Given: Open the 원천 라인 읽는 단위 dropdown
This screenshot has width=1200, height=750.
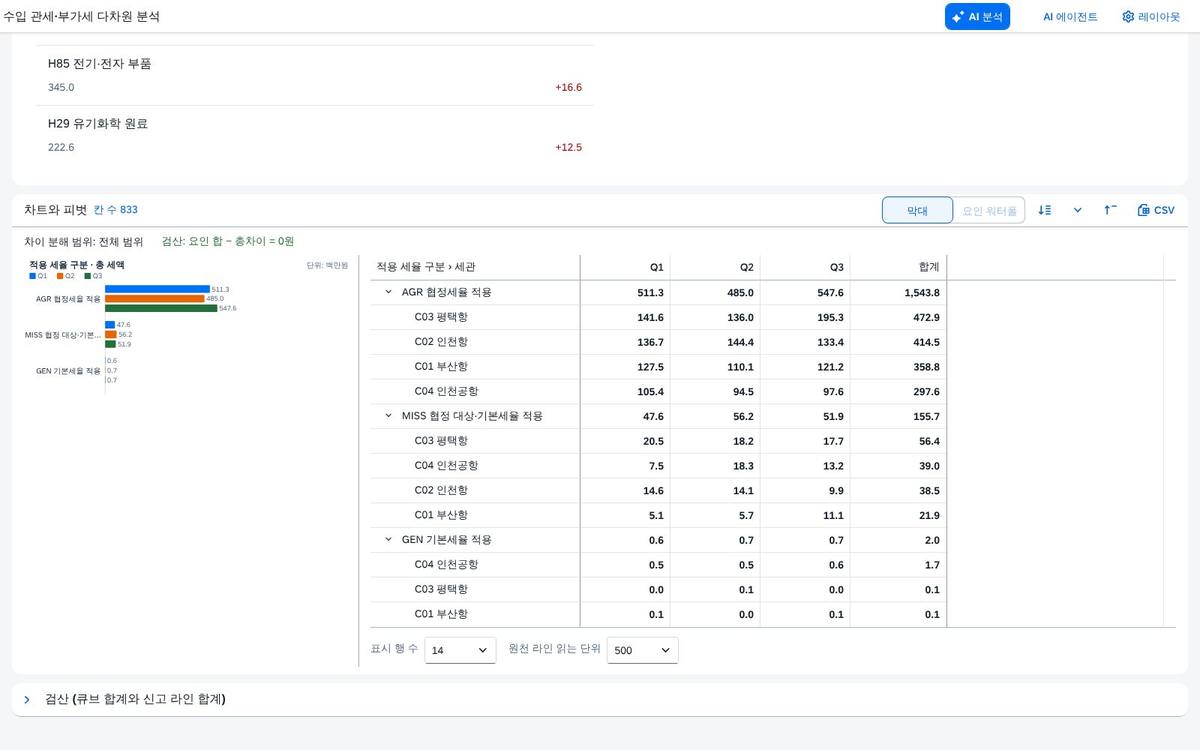Looking at the screenshot, I should [x=642, y=650].
